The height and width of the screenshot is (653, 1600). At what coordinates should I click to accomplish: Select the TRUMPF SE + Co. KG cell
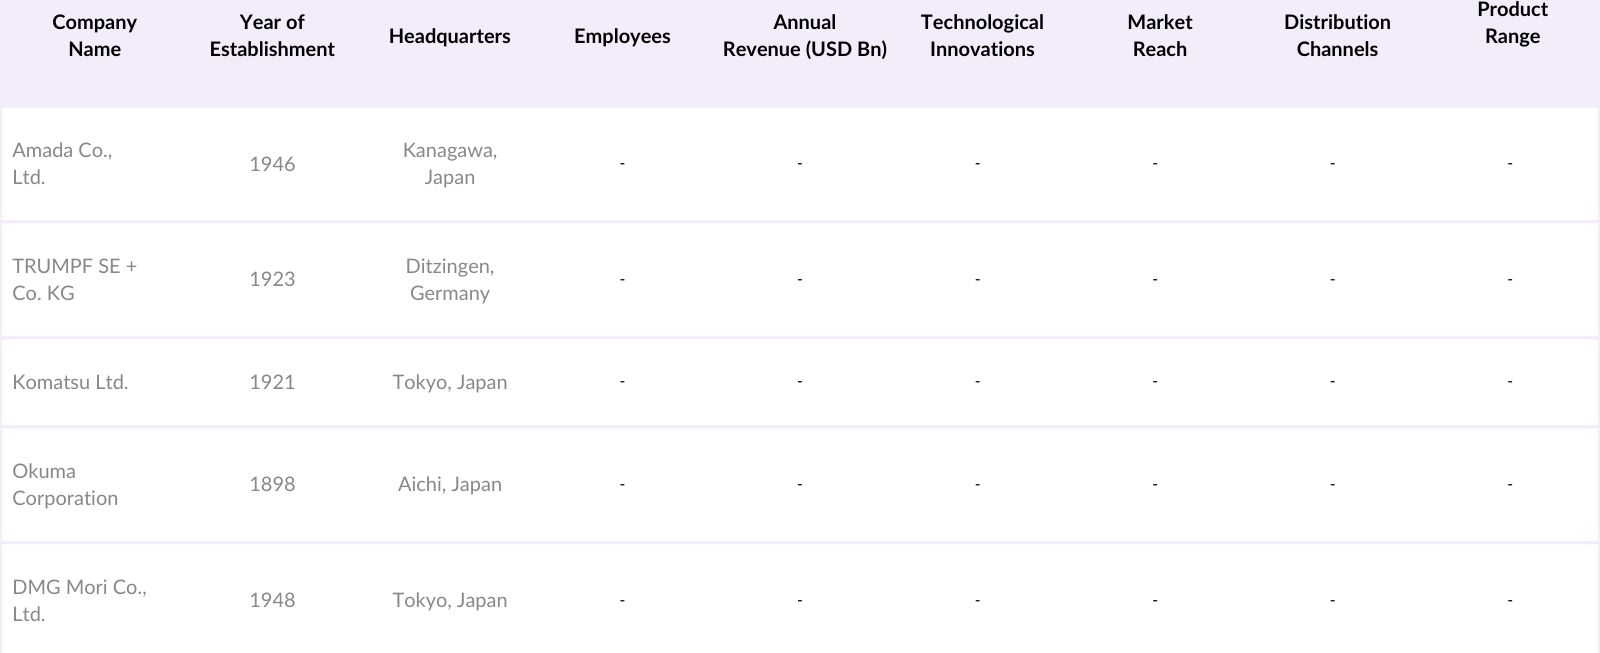click(x=75, y=279)
